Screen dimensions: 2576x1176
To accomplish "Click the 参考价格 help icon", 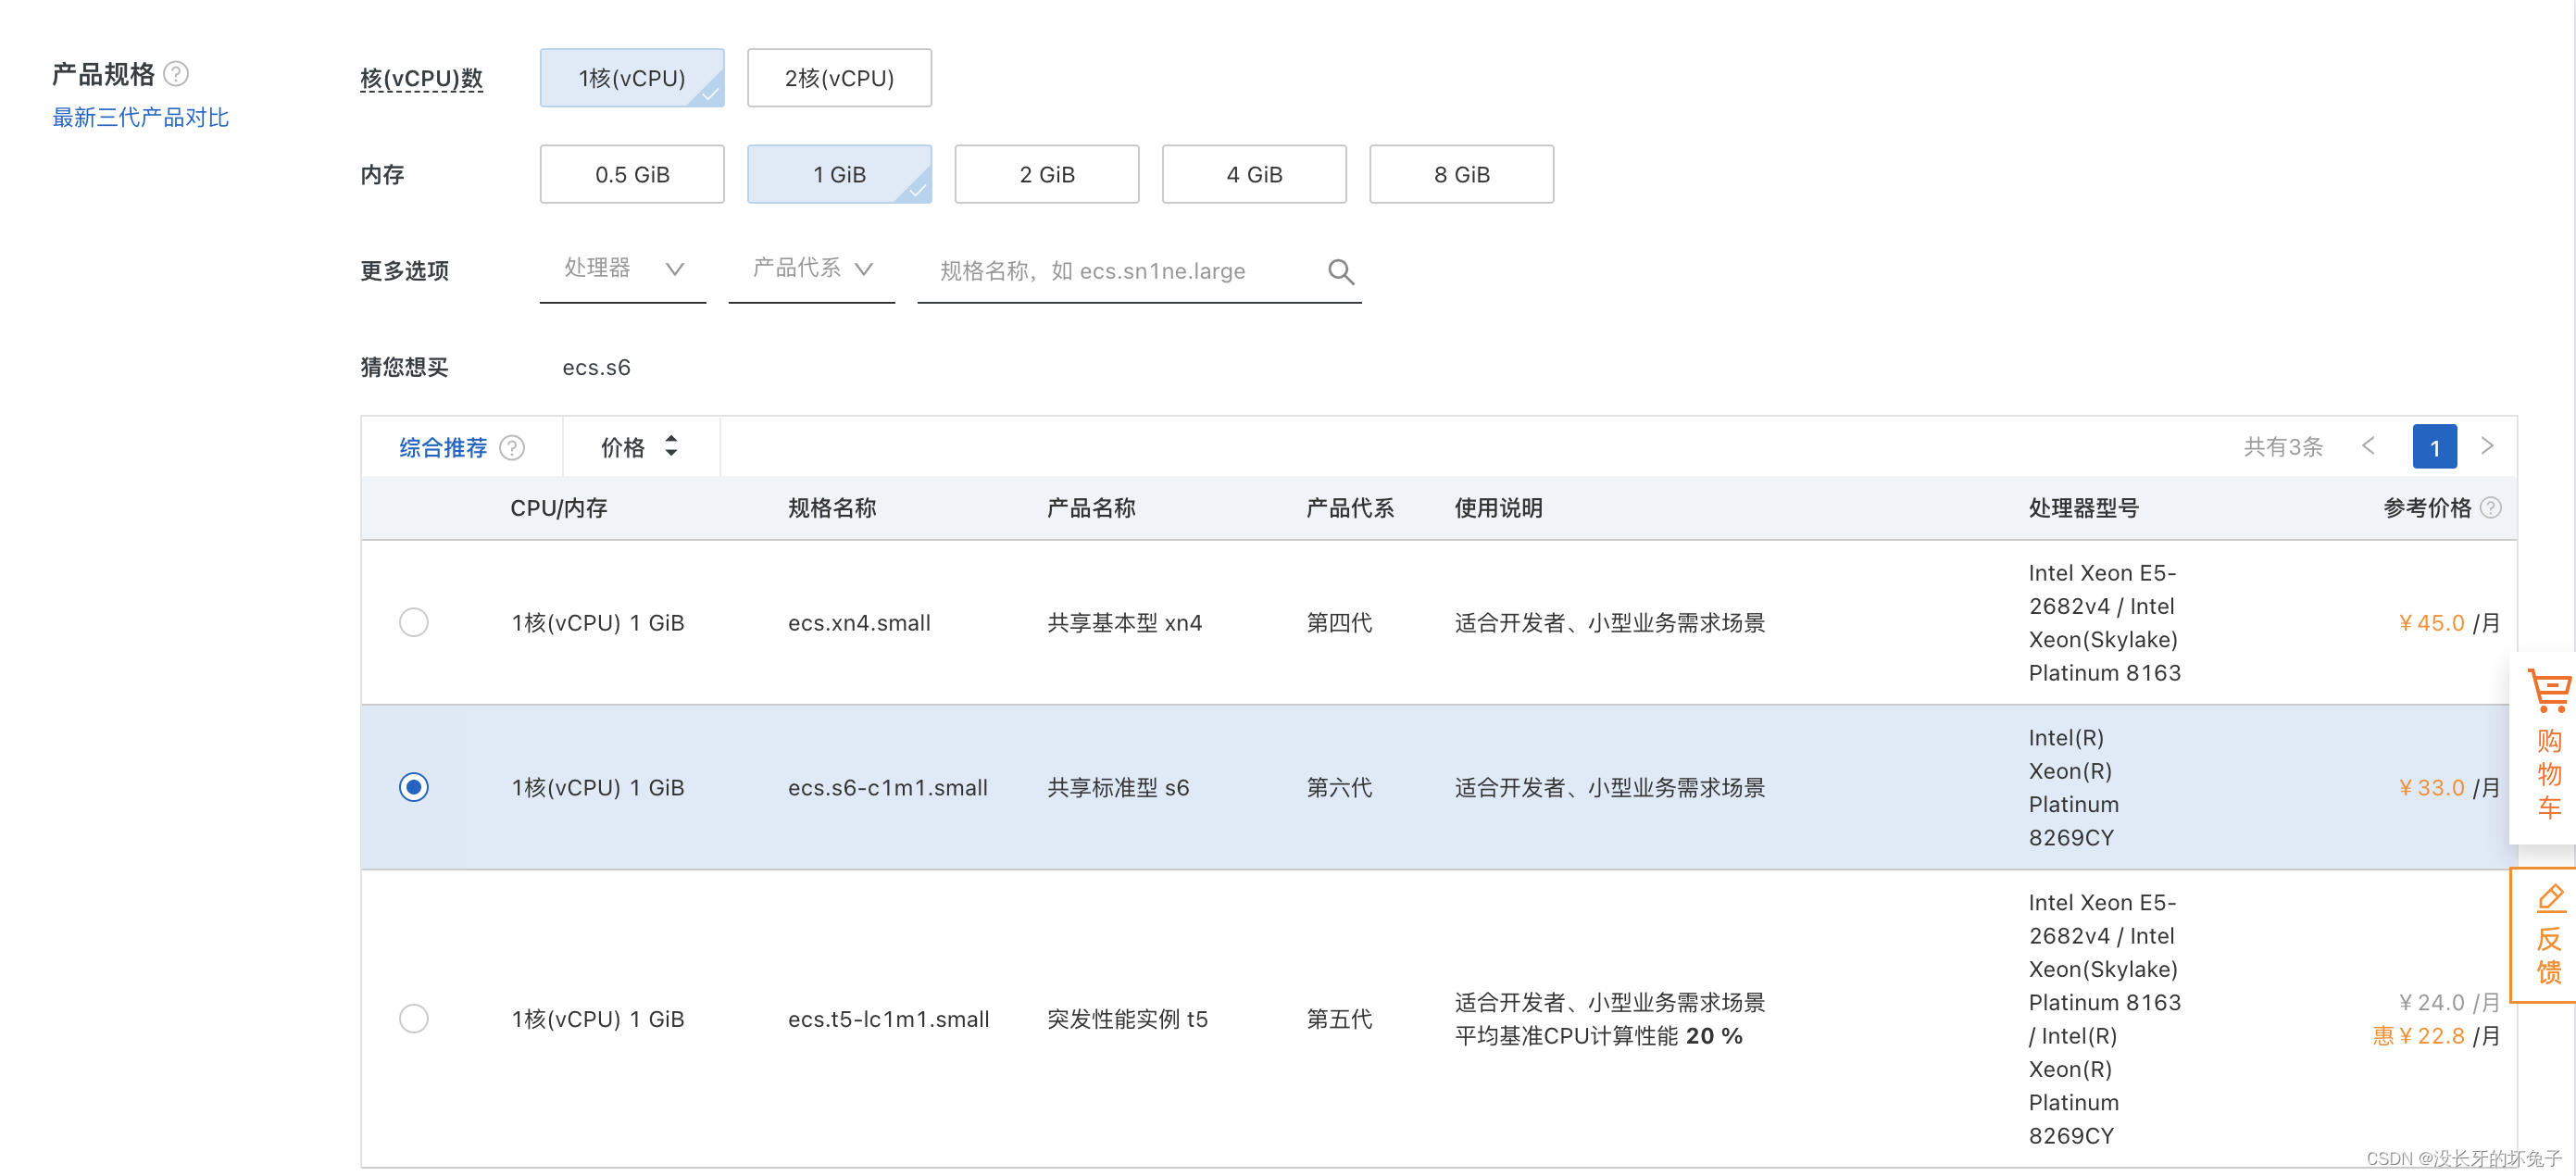I will [2491, 508].
